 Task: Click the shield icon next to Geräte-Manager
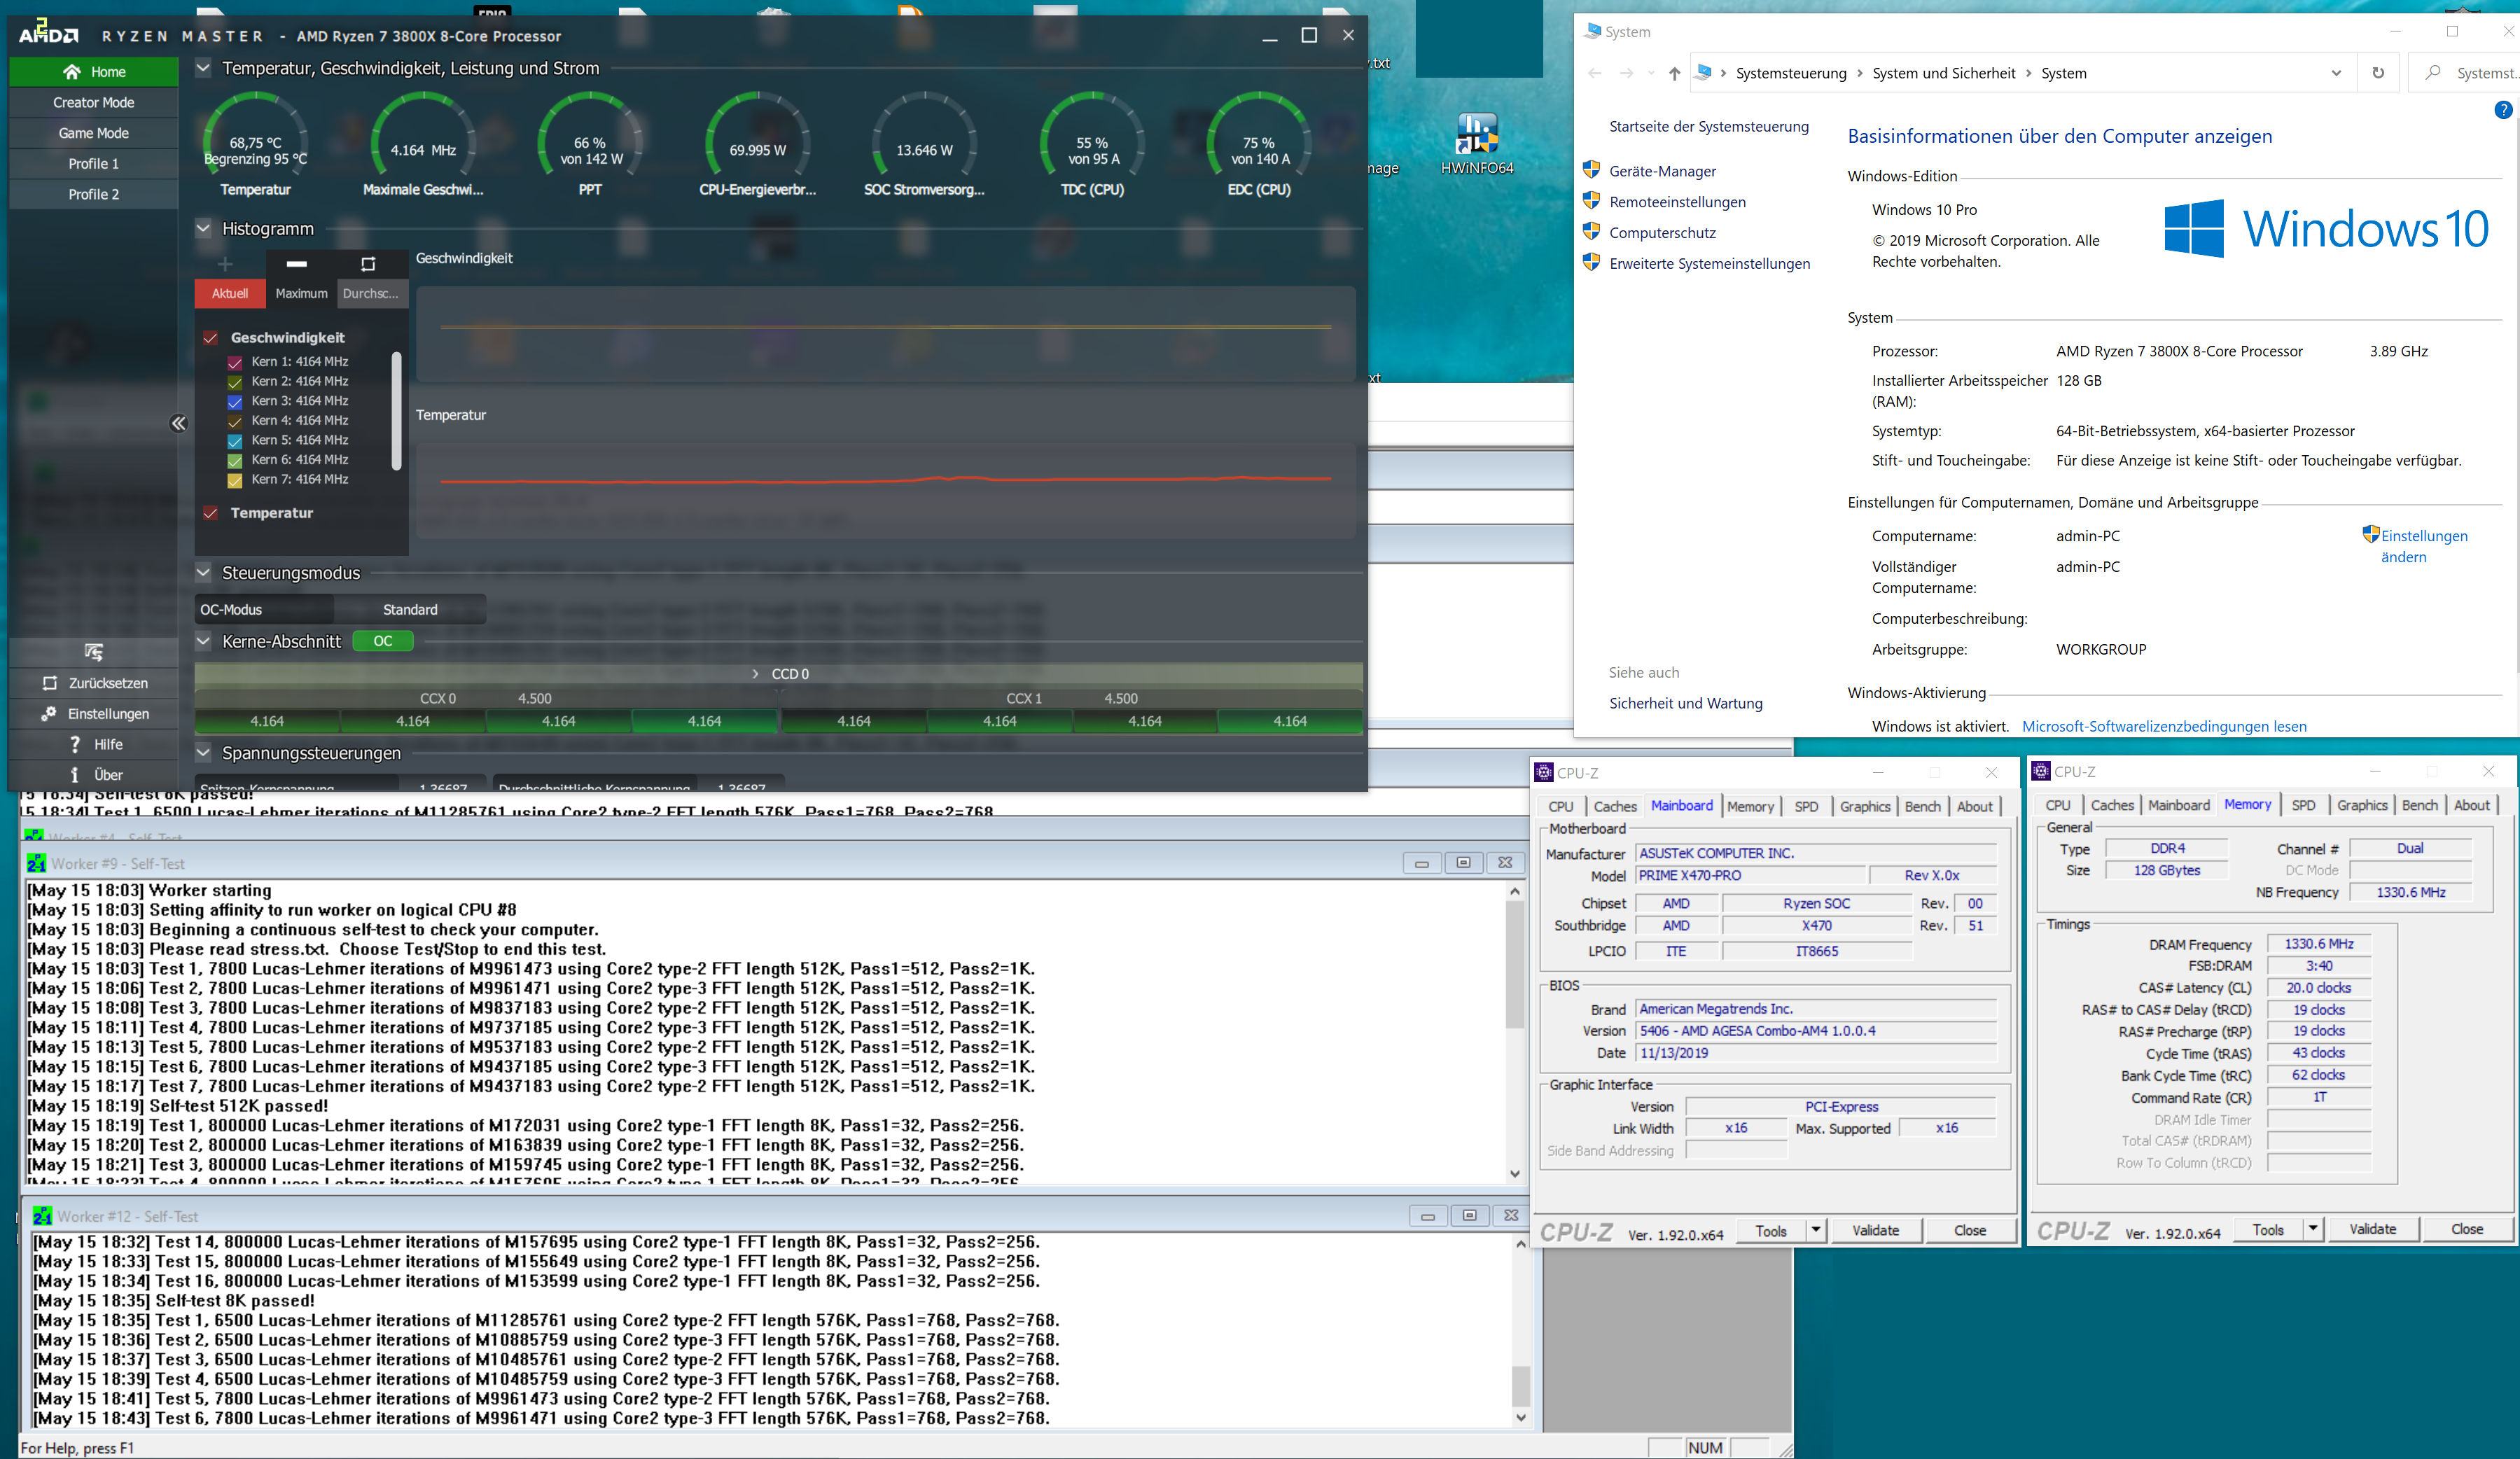[1592, 170]
